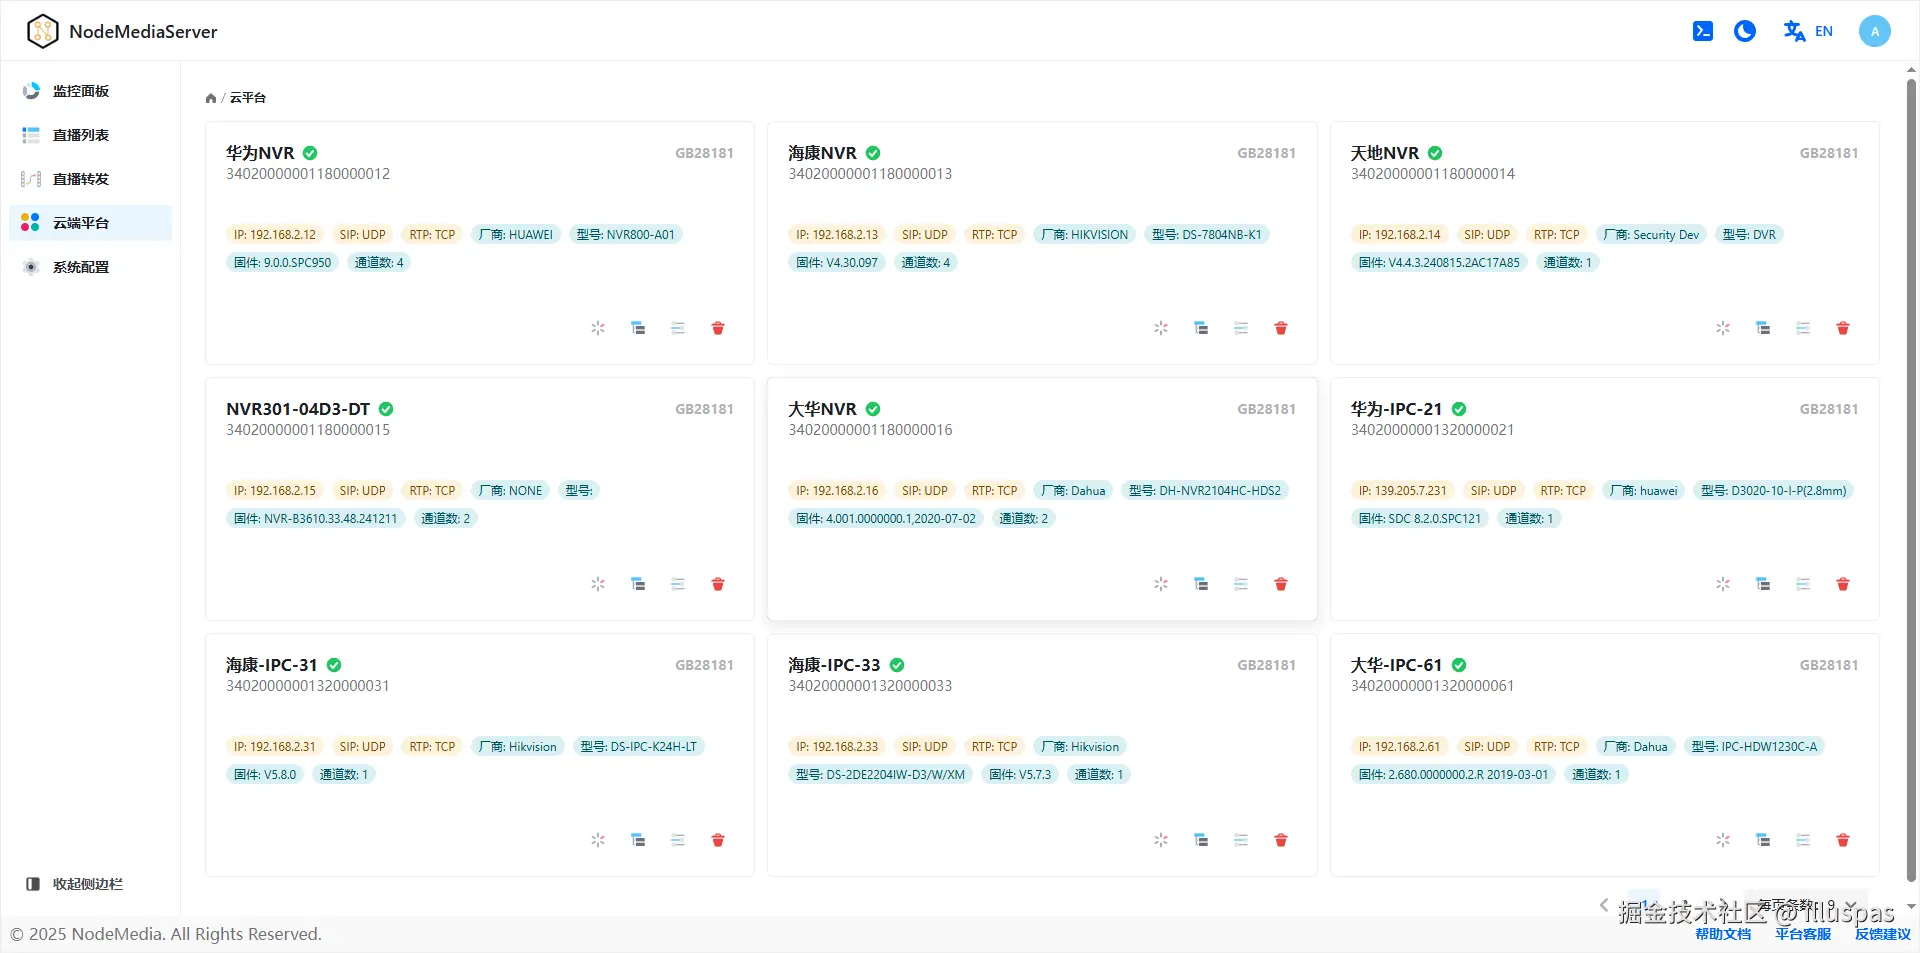The width and height of the screenshot is (1920, 953).
Task: Open channel tree for NVR301-04D3-DT
Action: click(x=638, y=584)
